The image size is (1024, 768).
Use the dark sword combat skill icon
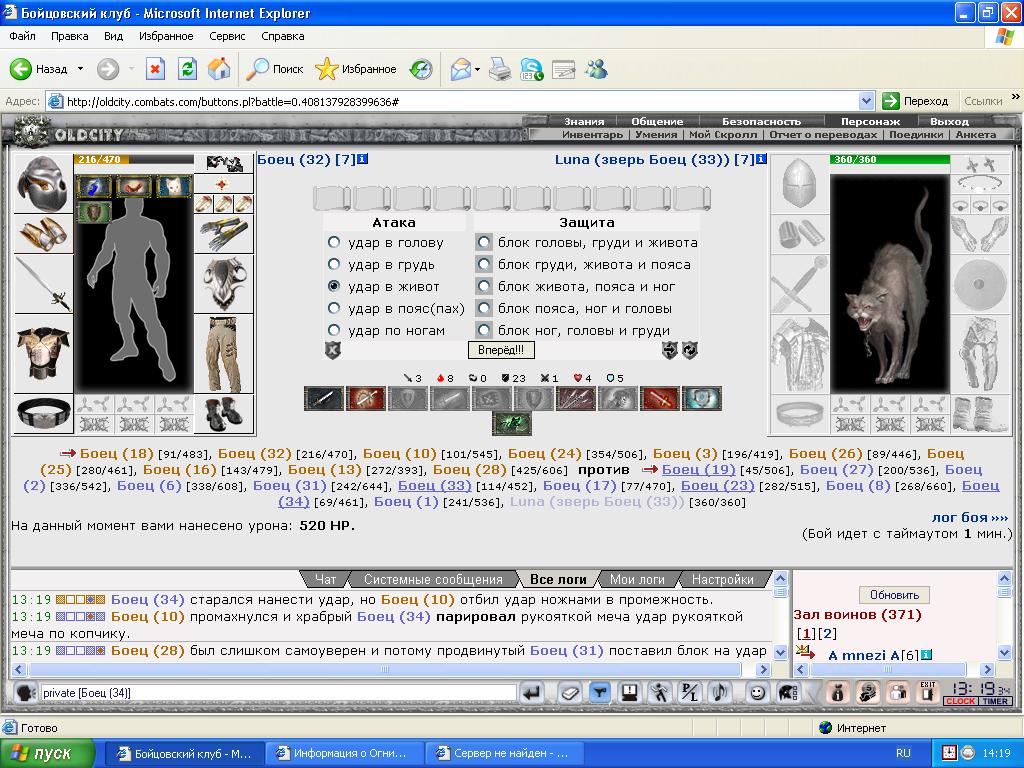click(x=324, y=398)
